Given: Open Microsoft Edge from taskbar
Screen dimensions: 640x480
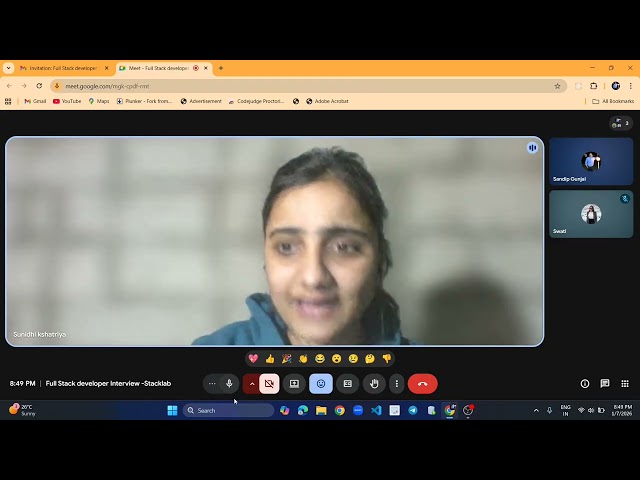Looking at the screenshot, I should pyautogui.click(x=303, y=411).
